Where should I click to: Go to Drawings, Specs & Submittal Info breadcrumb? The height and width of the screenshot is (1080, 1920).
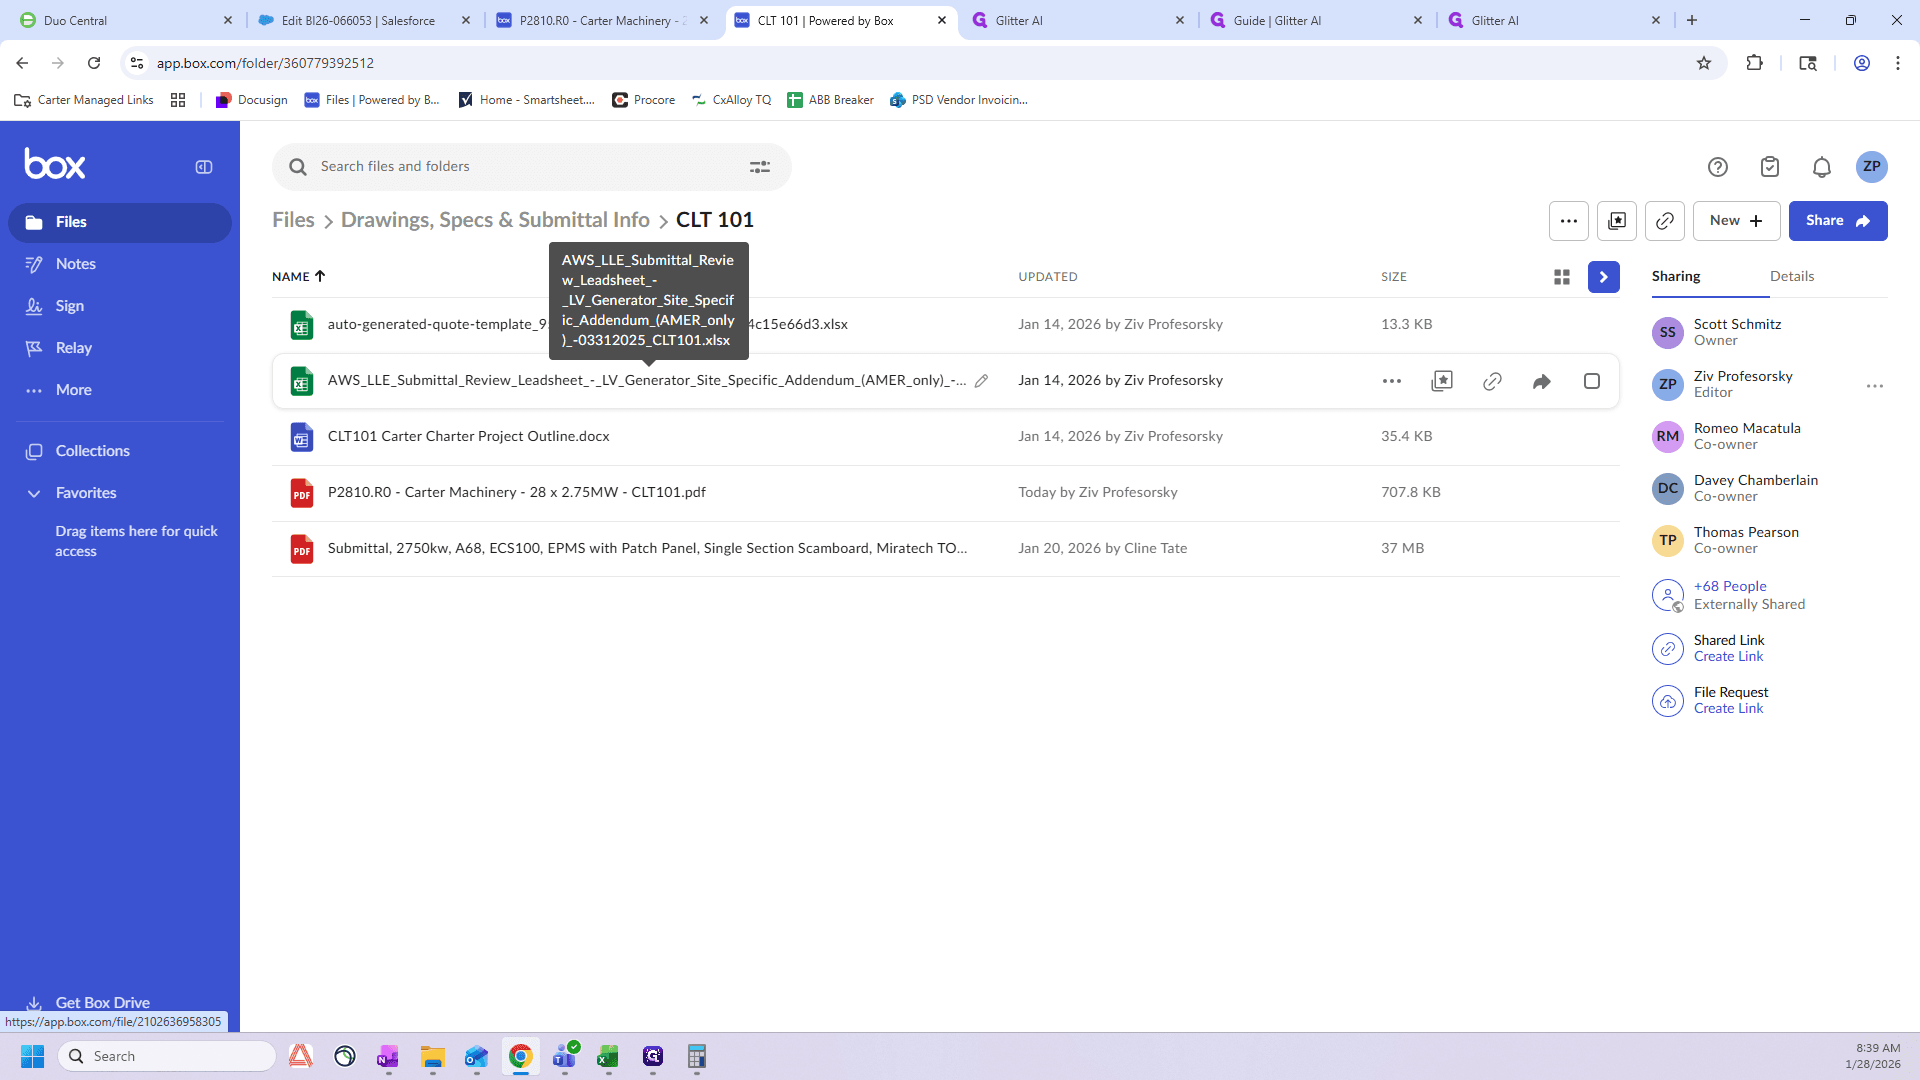[495, 220]
